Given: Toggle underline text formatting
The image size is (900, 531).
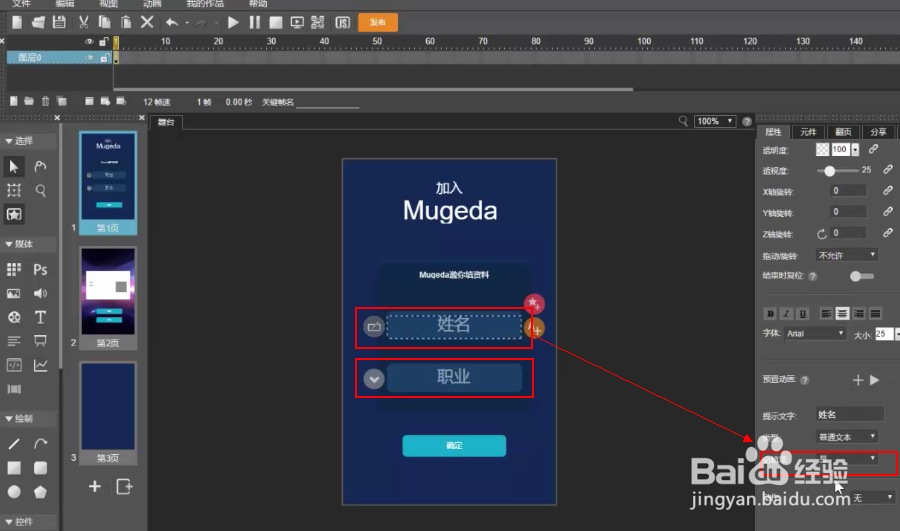Looking at the screenshot, I should [802, 313].
